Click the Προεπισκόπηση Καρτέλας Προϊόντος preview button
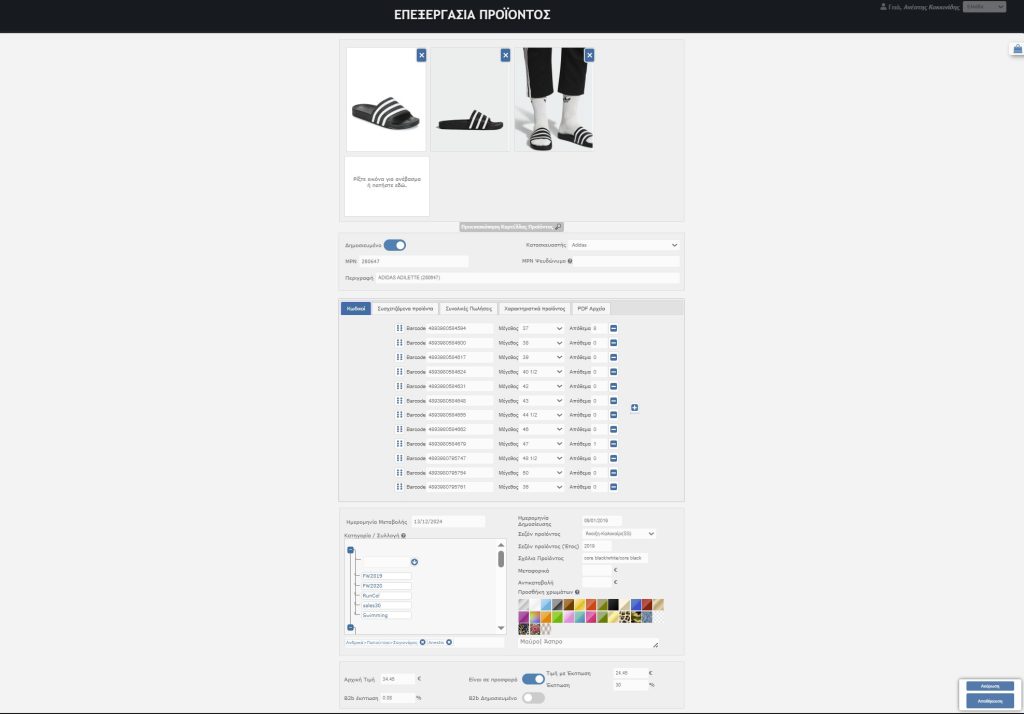This screenshot has width=1024, height=714. click(x=511, y=227)
